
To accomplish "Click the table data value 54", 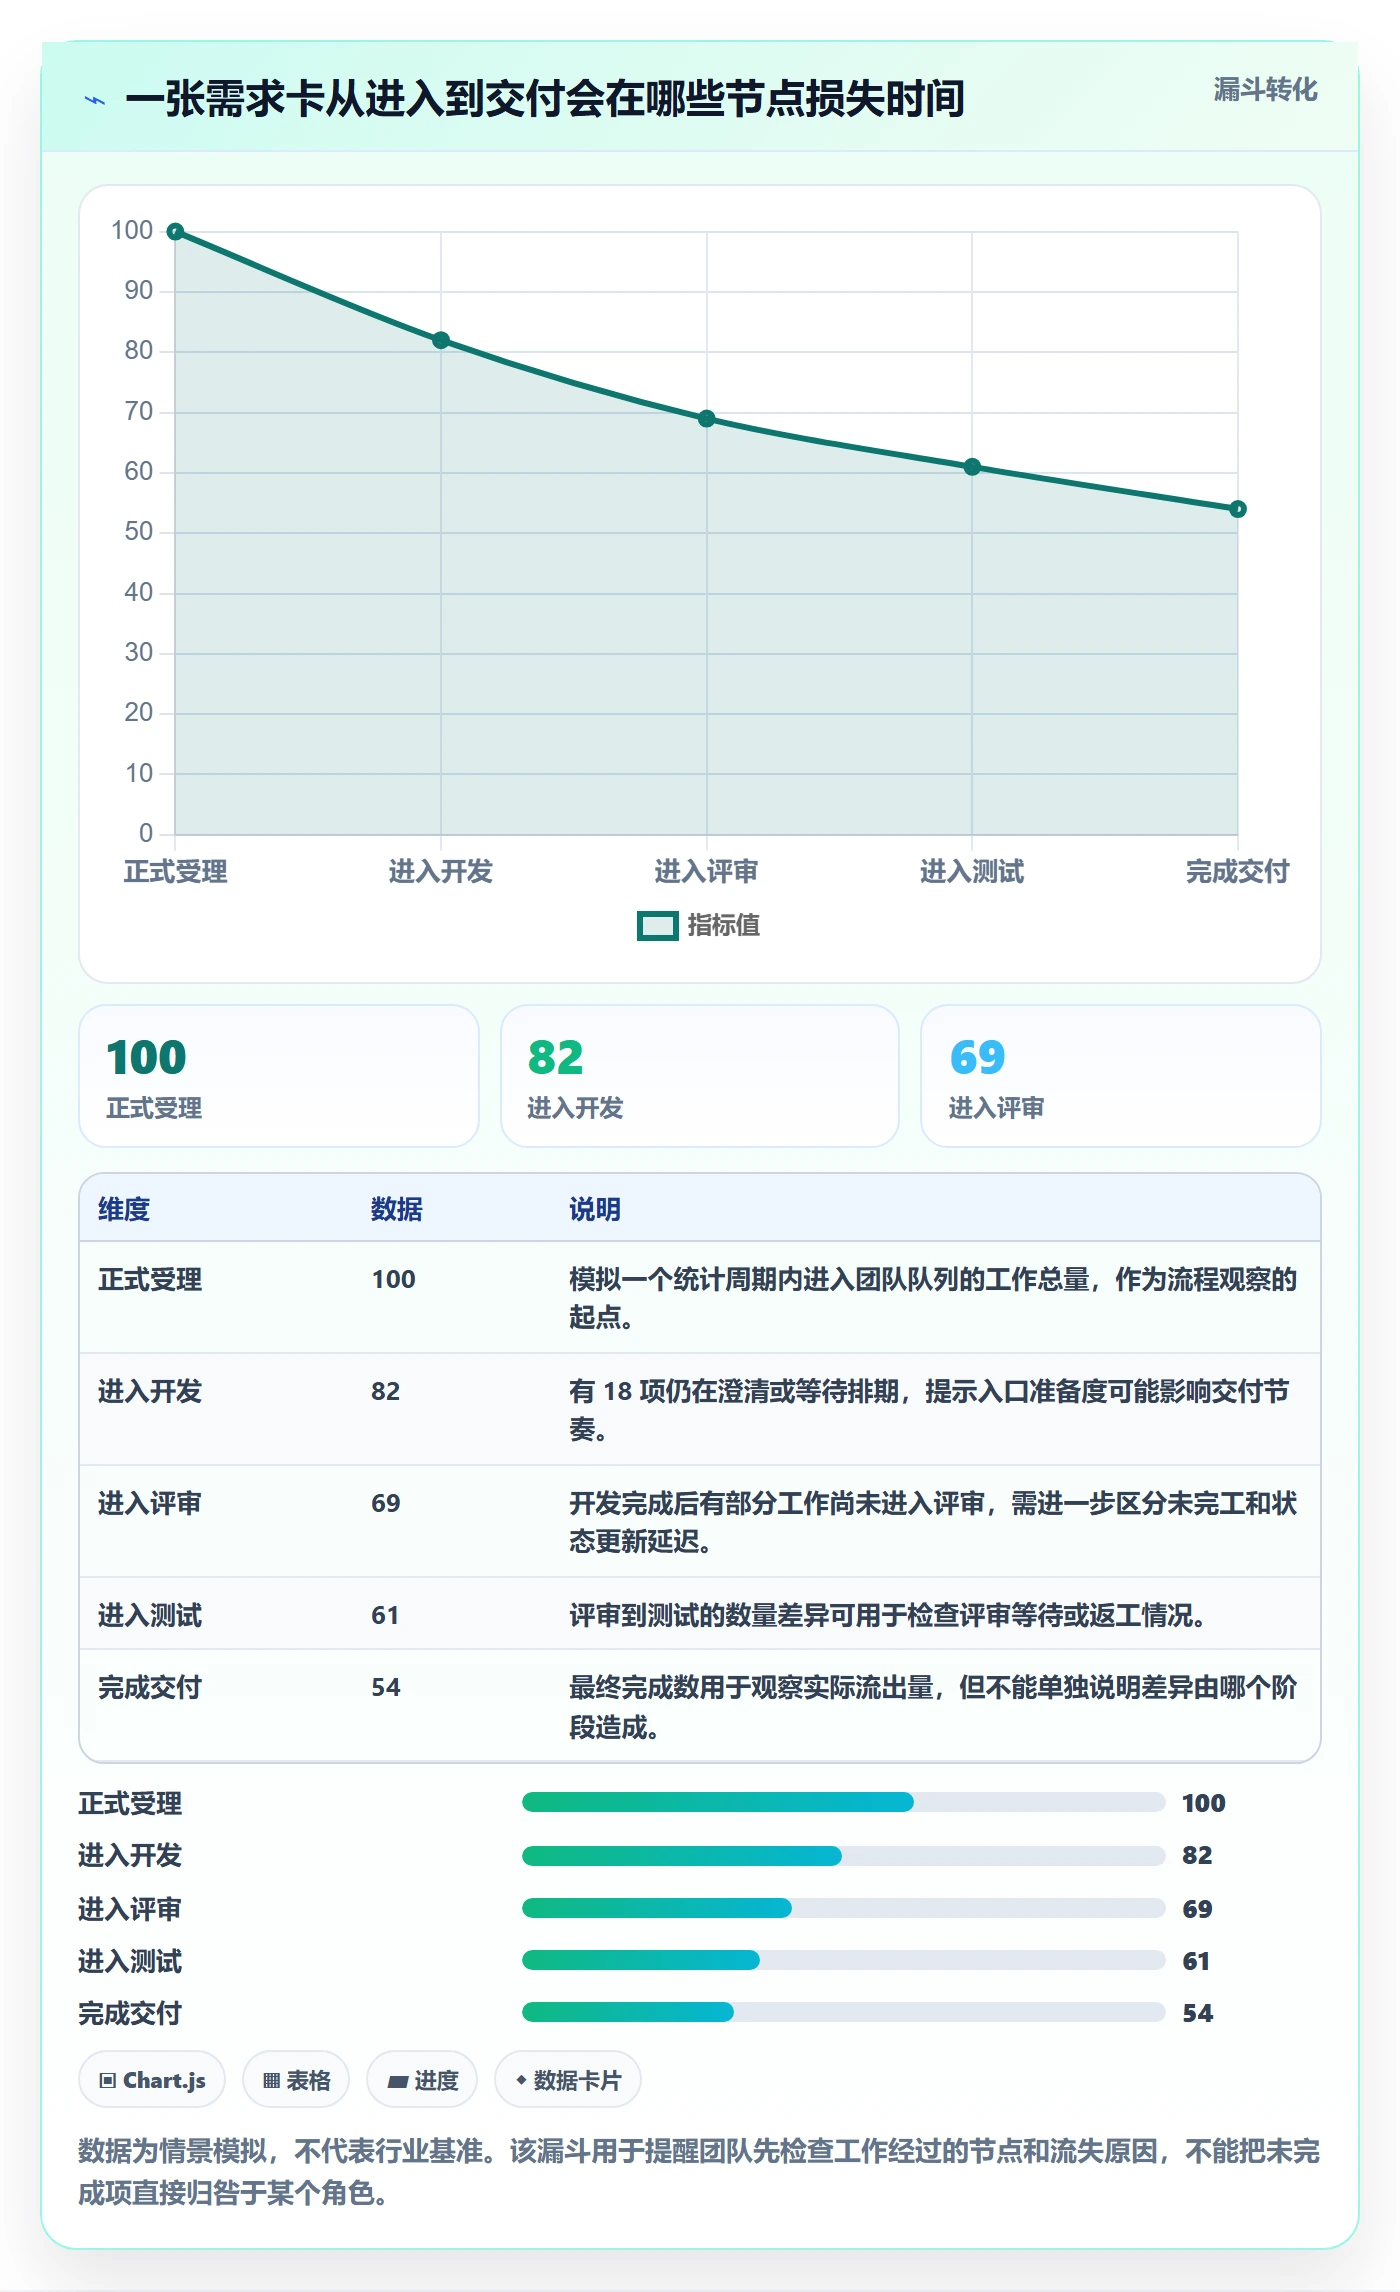I will [386, 1688].
